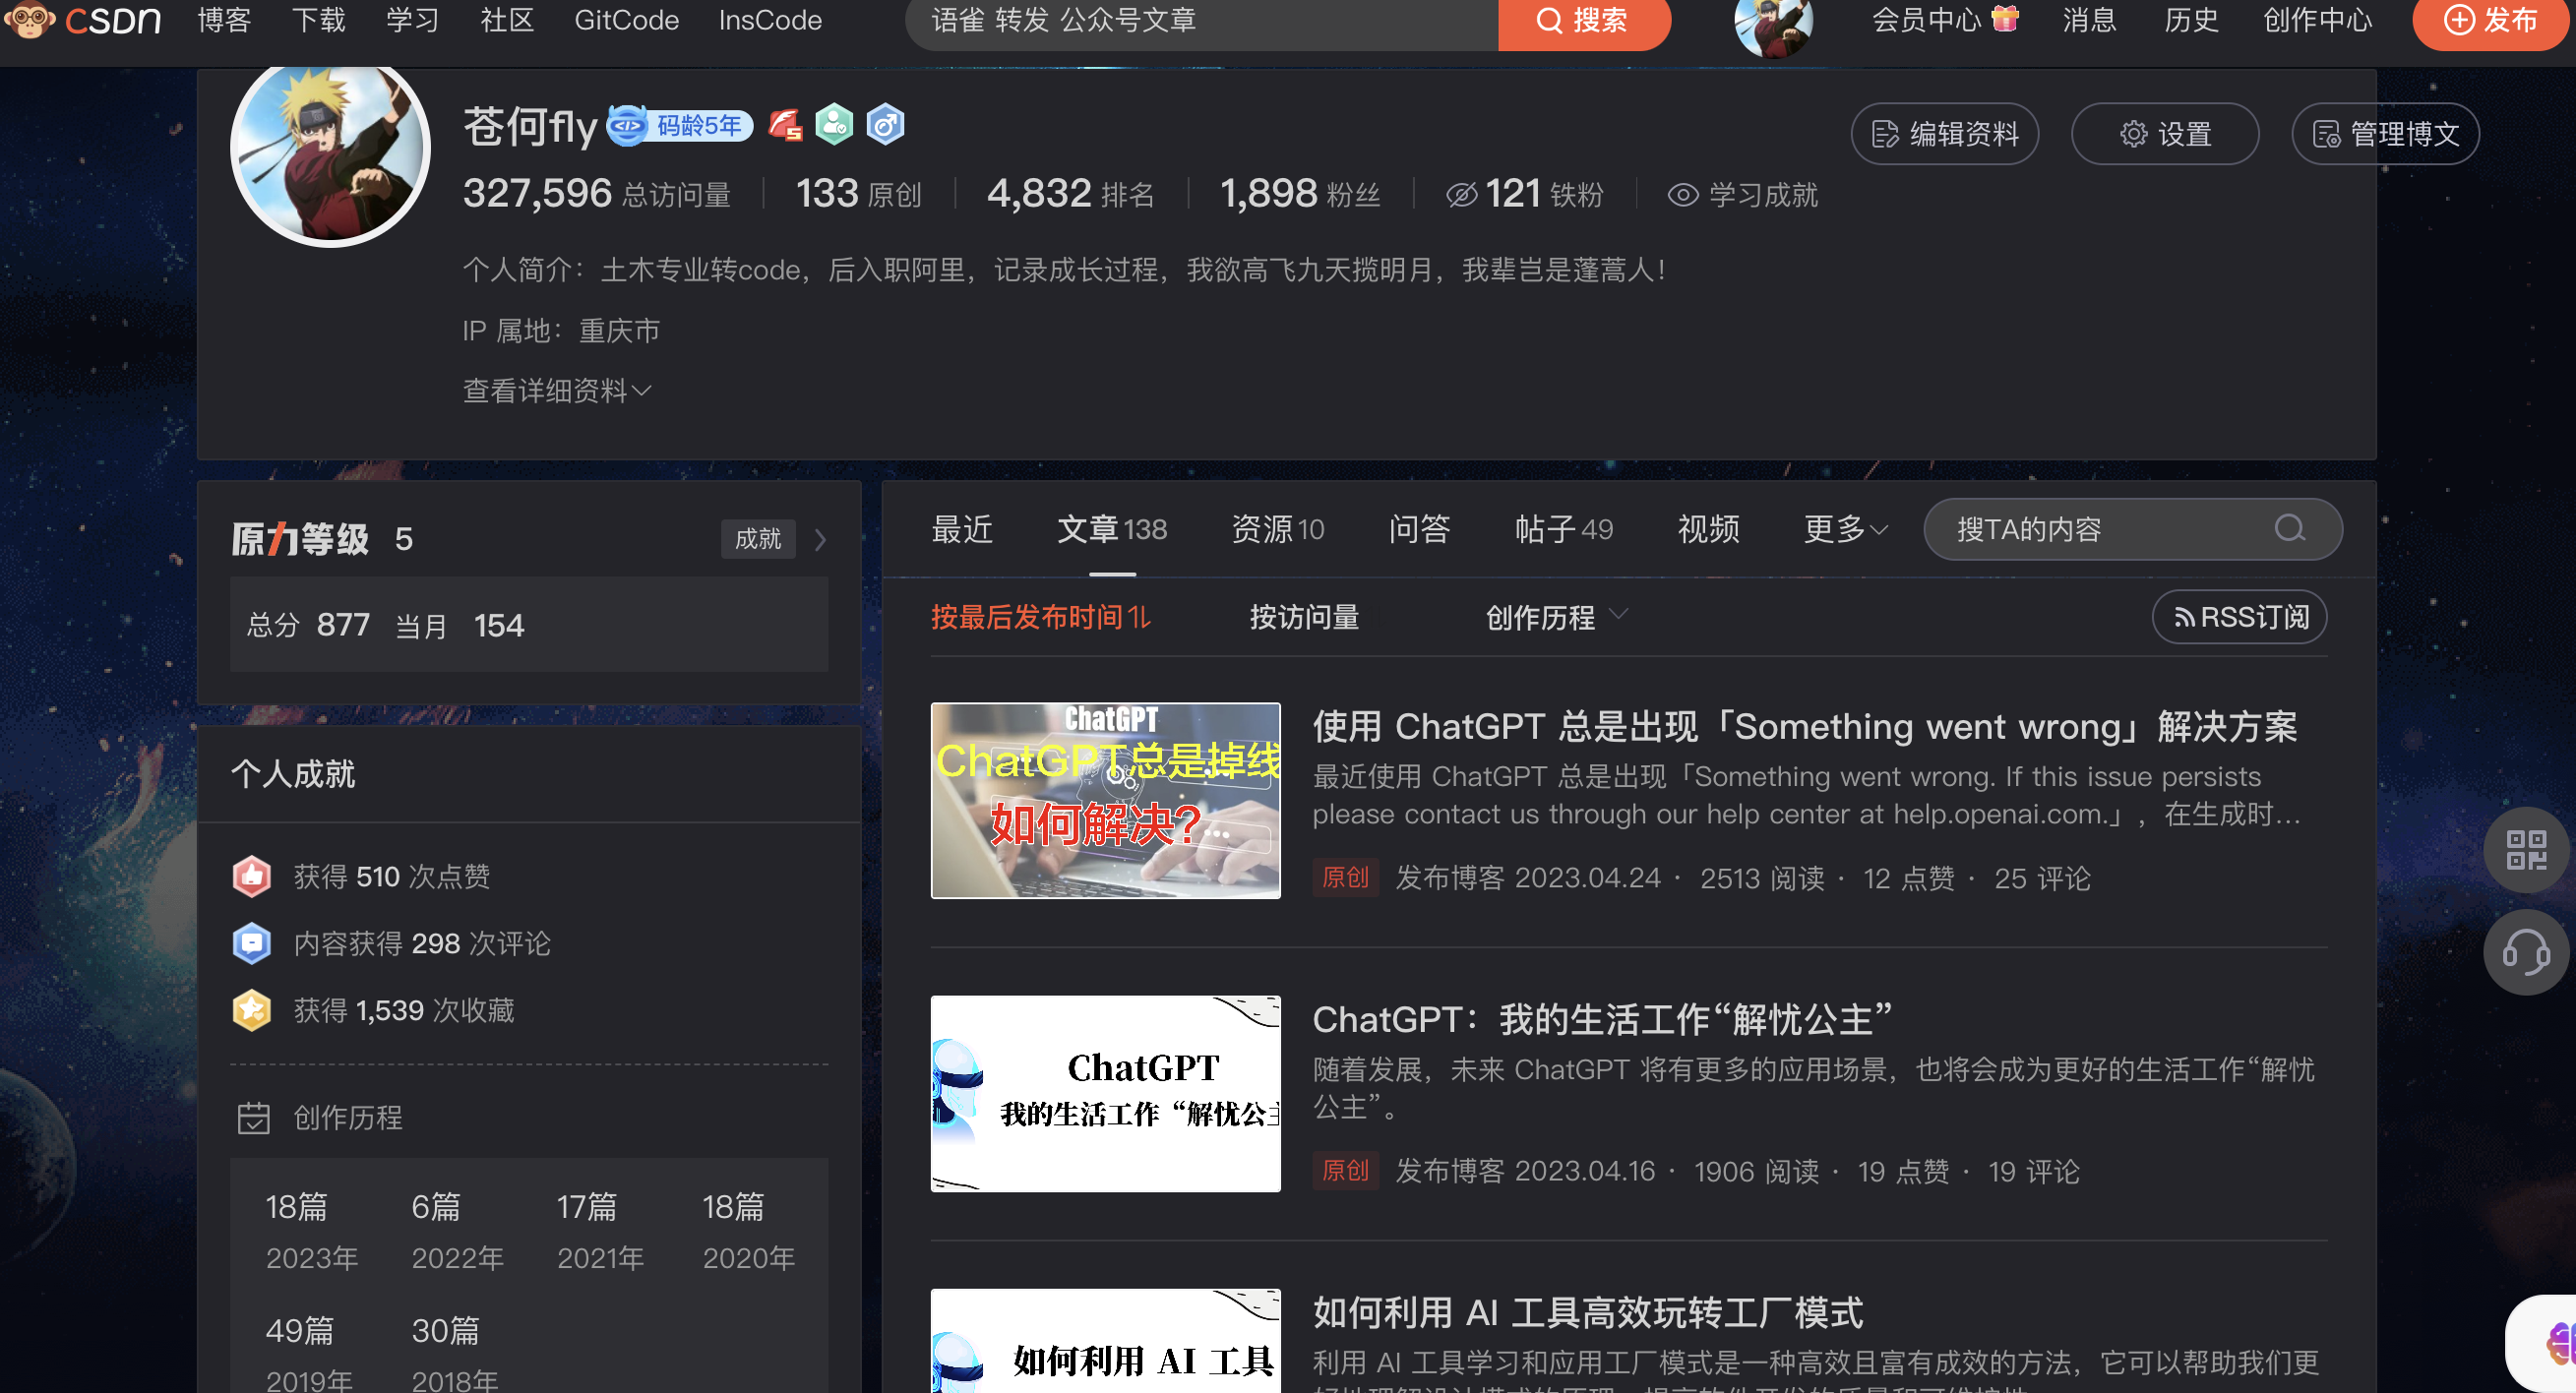Open the customer service headset button
The width and height of the screenshot is (2576, 1393).
pyautogui.click(x=2526, y=952)
